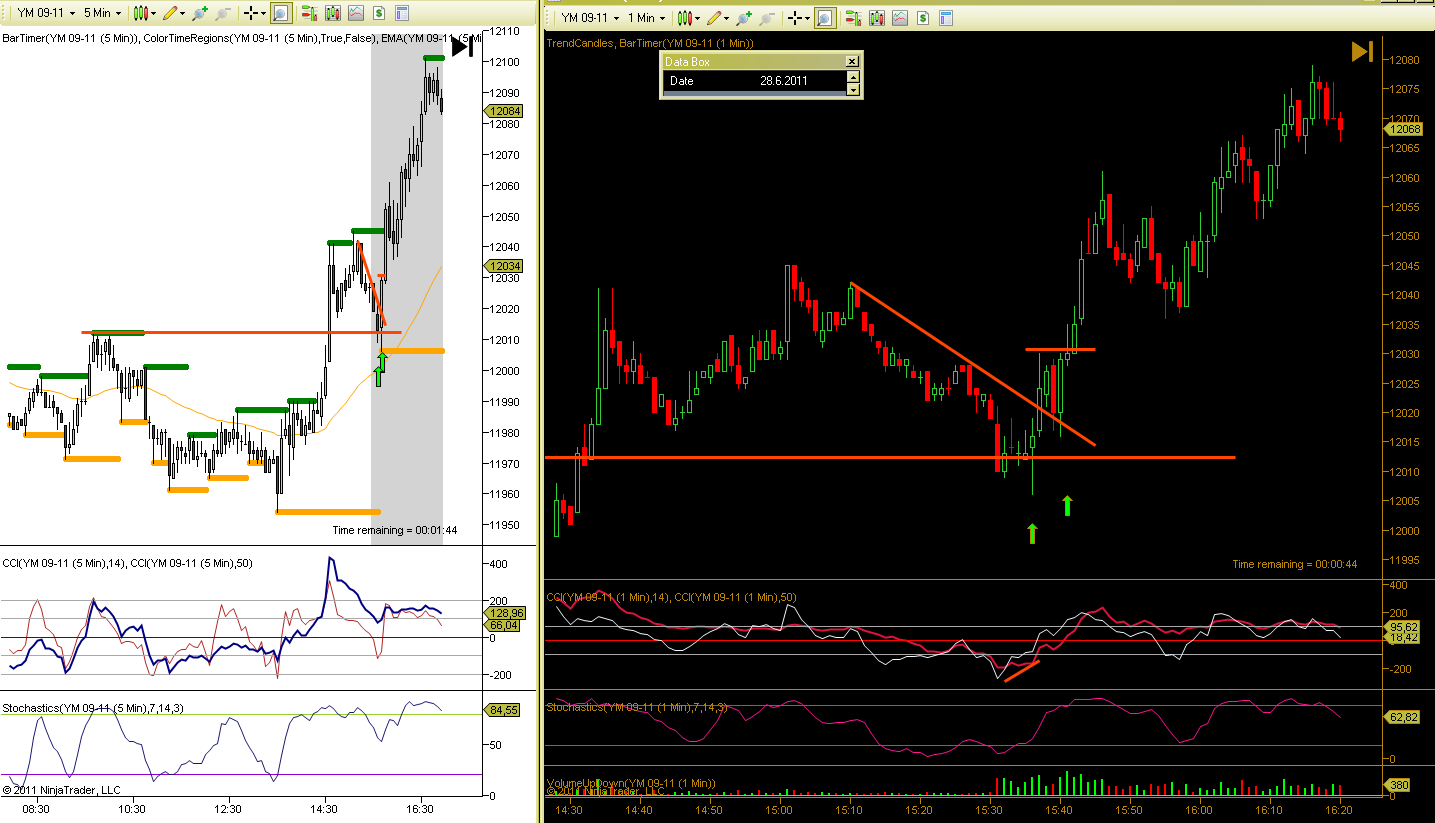Expand cross hair options arrow in 5 Min chart
The height and width of the screenshot is (823, 1435).
point(263,13)
